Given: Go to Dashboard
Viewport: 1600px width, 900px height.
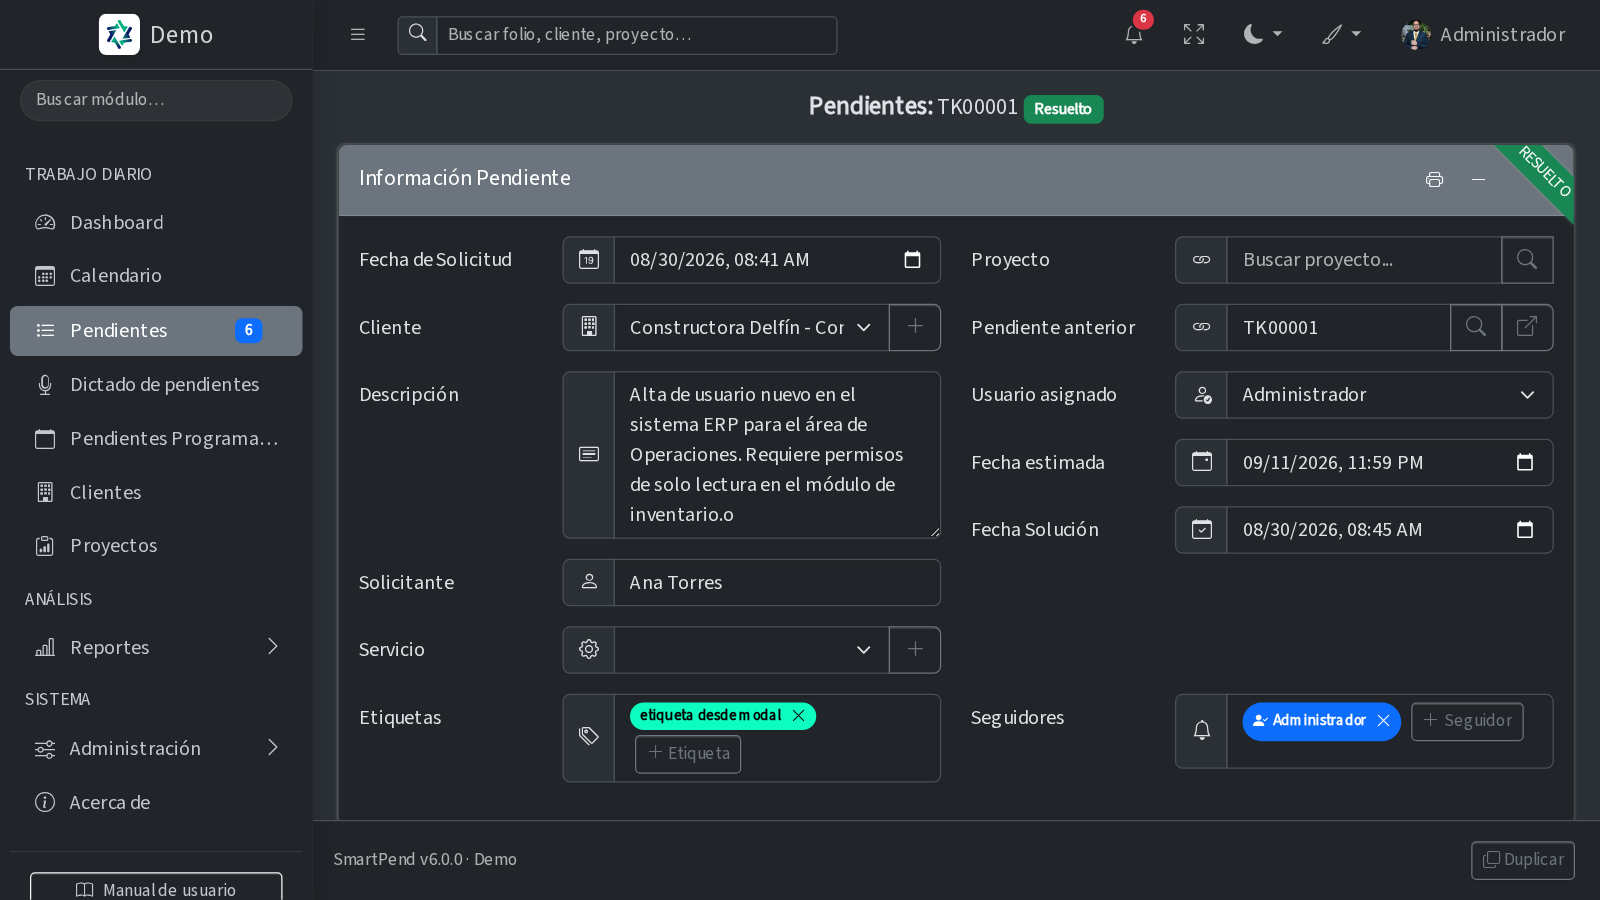Looking at the screenshot, I should point(156,223).
